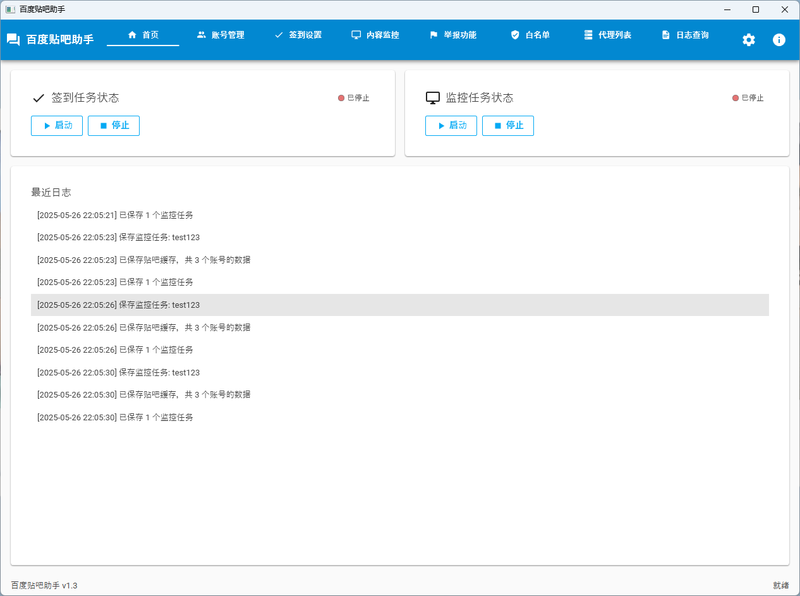Click the info circle icon
This screenshot has width=800, height=596.
(x=779, y=40)
